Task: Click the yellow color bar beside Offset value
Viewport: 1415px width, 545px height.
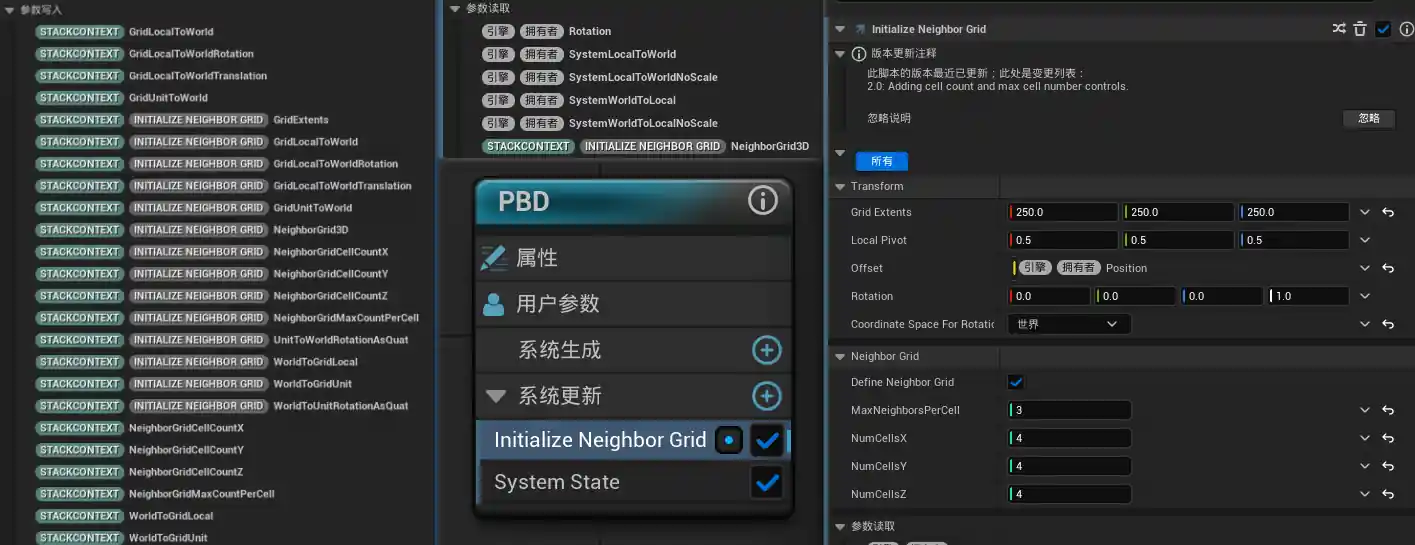Action: 1014,268
